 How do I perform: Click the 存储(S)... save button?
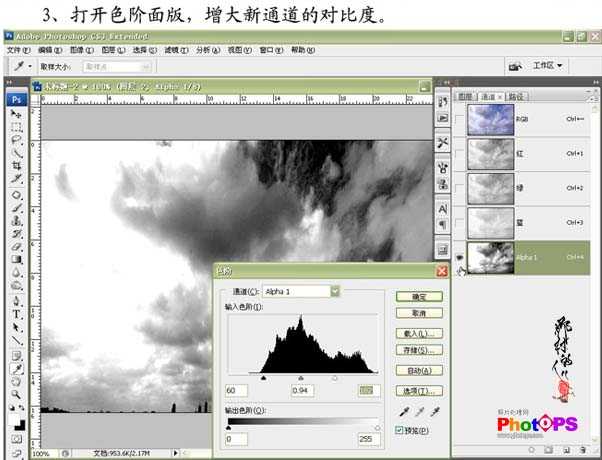[x=419, y=350]
